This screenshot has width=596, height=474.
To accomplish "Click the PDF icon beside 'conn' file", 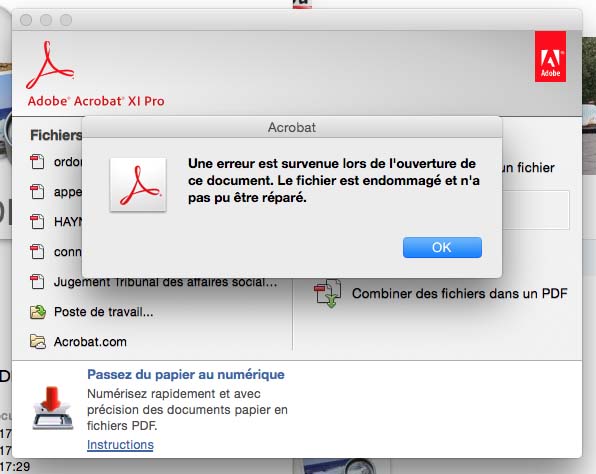I will pos(37,252).
